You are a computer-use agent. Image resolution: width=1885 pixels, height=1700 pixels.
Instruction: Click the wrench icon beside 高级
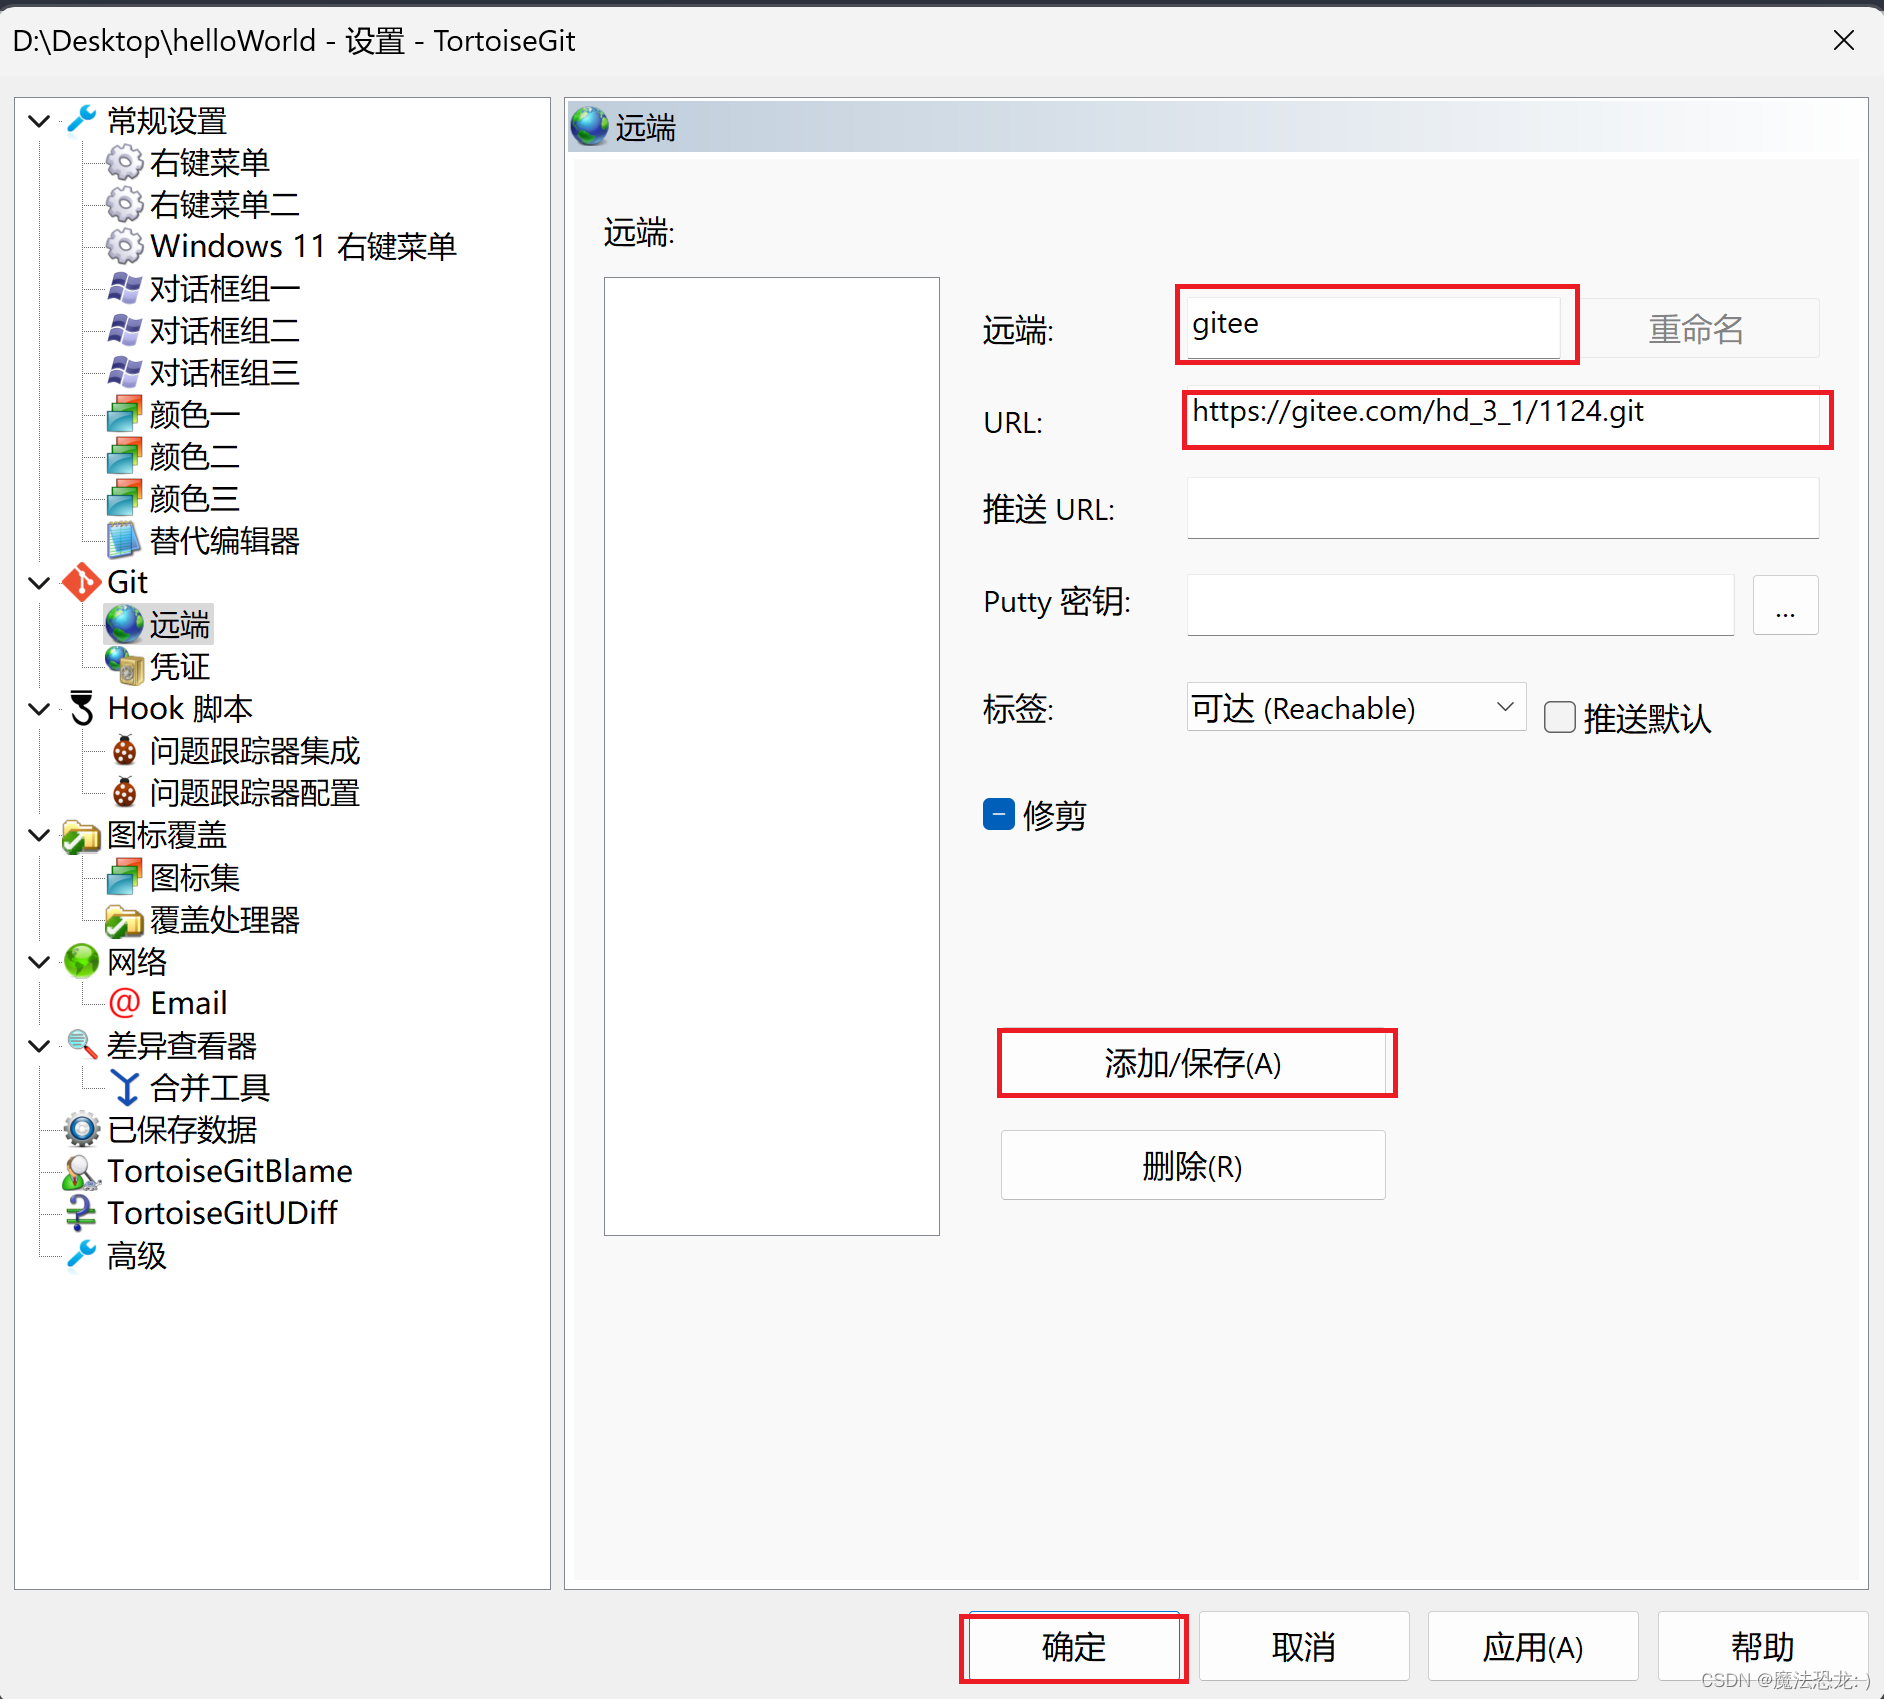click(81, 1255)
